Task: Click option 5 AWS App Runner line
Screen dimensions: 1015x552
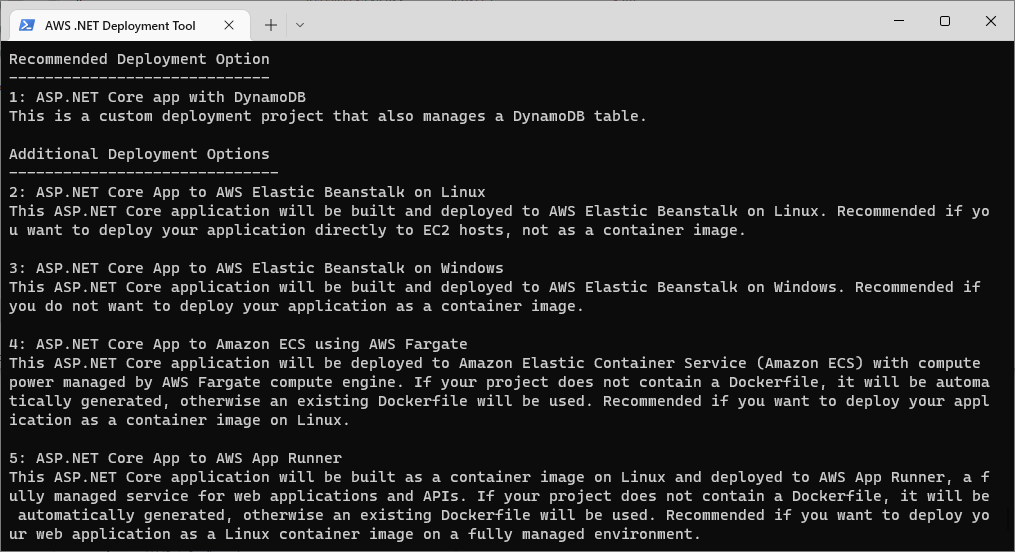Action: (175, 458)
